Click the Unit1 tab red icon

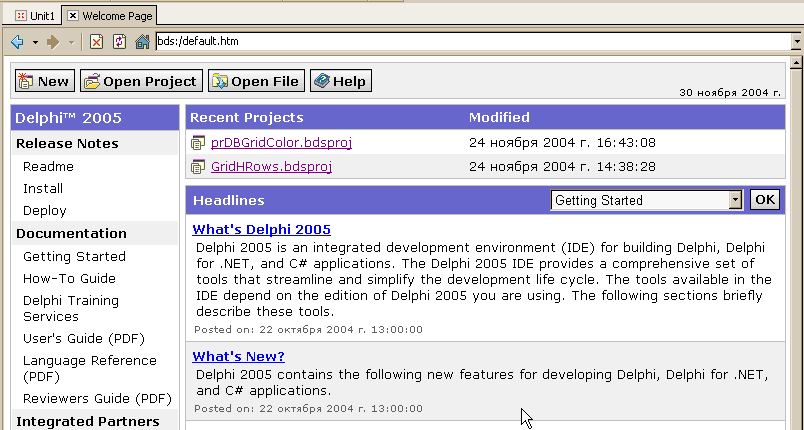point(21,16)
